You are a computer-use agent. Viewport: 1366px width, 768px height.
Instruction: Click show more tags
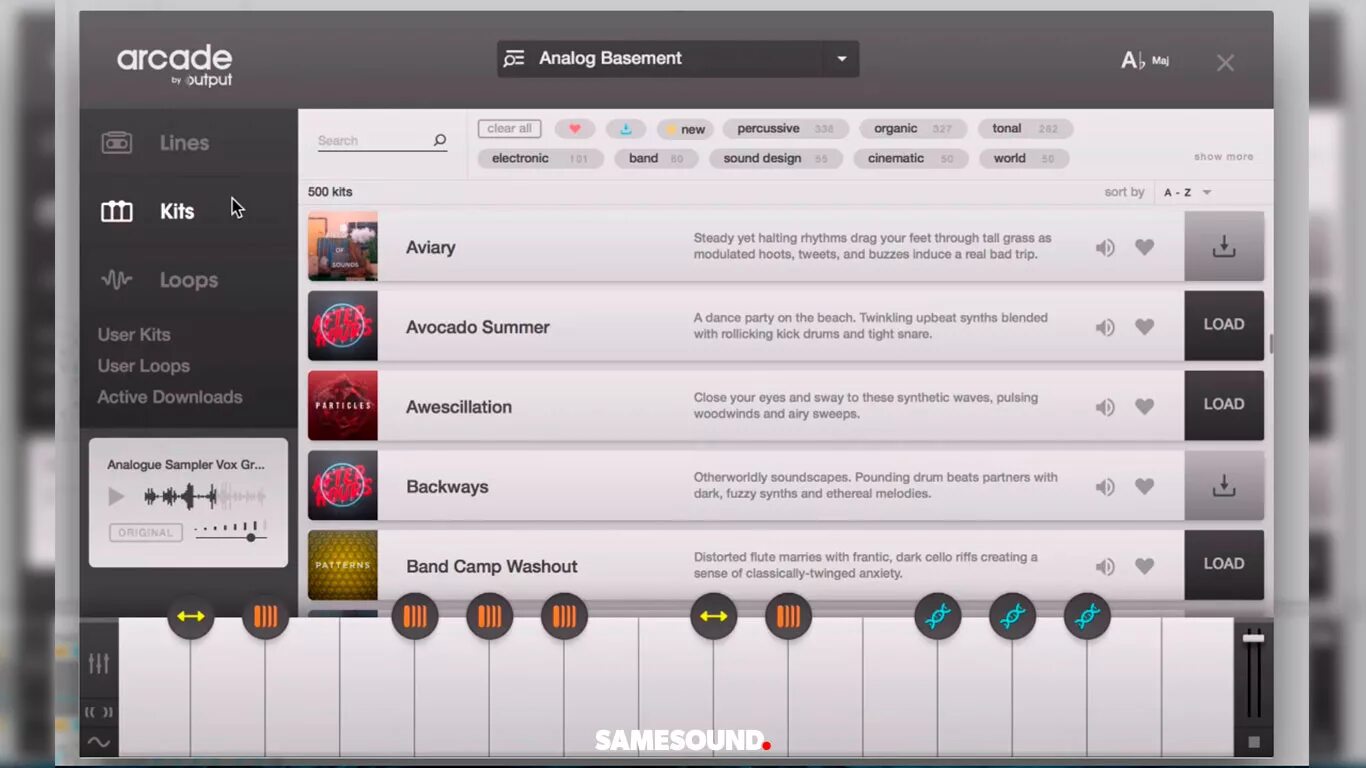coord(1223,157)
